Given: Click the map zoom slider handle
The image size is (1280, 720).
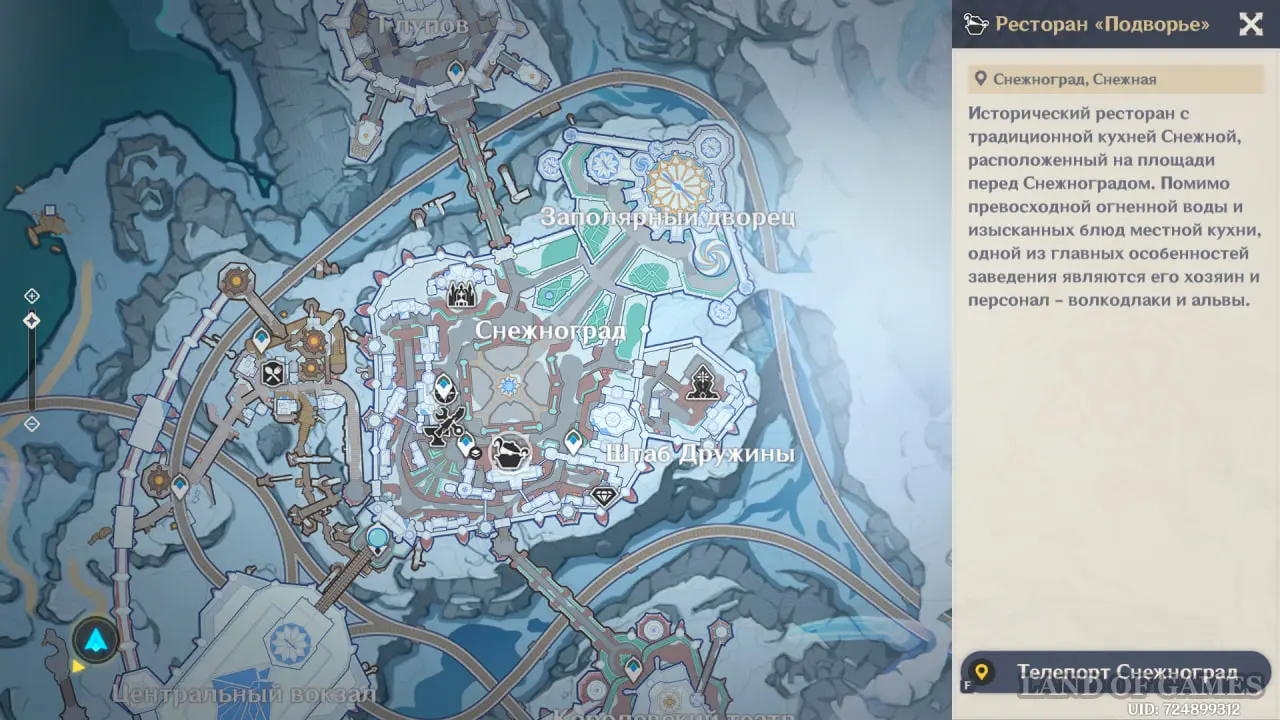Looking at the screenshot, I should (x=31, y=321).
